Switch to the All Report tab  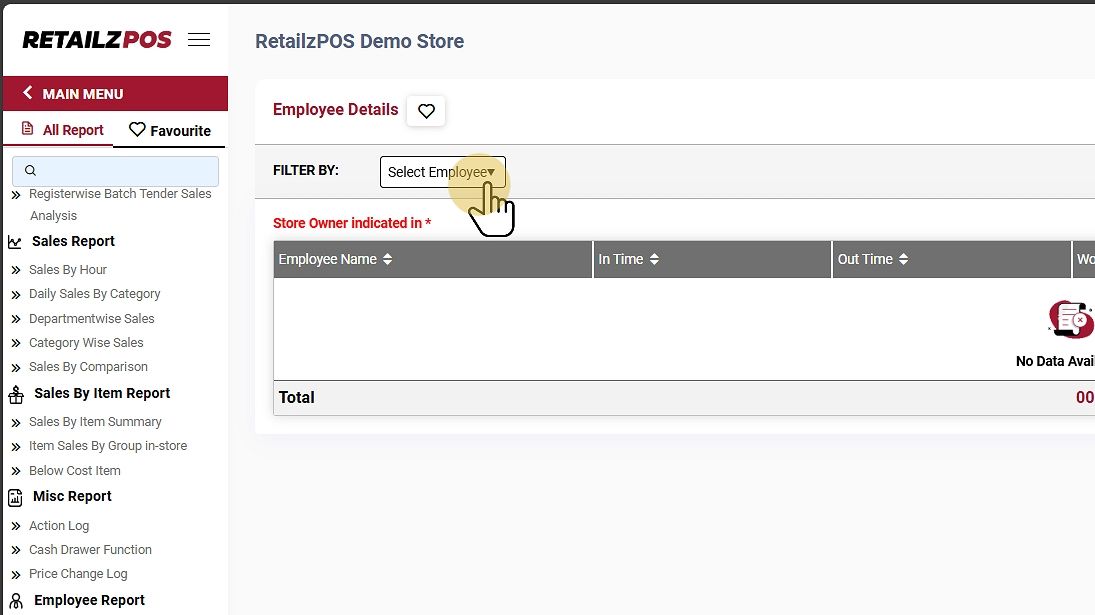[62, 130]
